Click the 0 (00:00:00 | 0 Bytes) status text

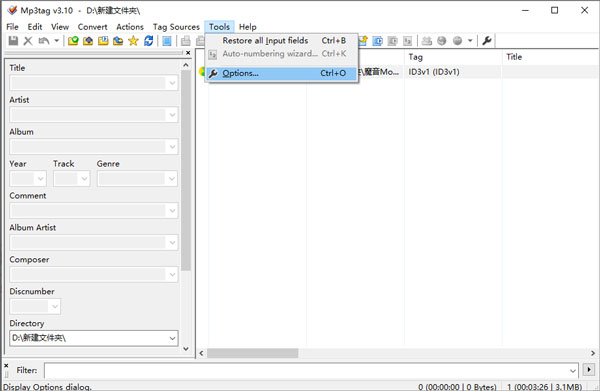[x=457, y=387]
